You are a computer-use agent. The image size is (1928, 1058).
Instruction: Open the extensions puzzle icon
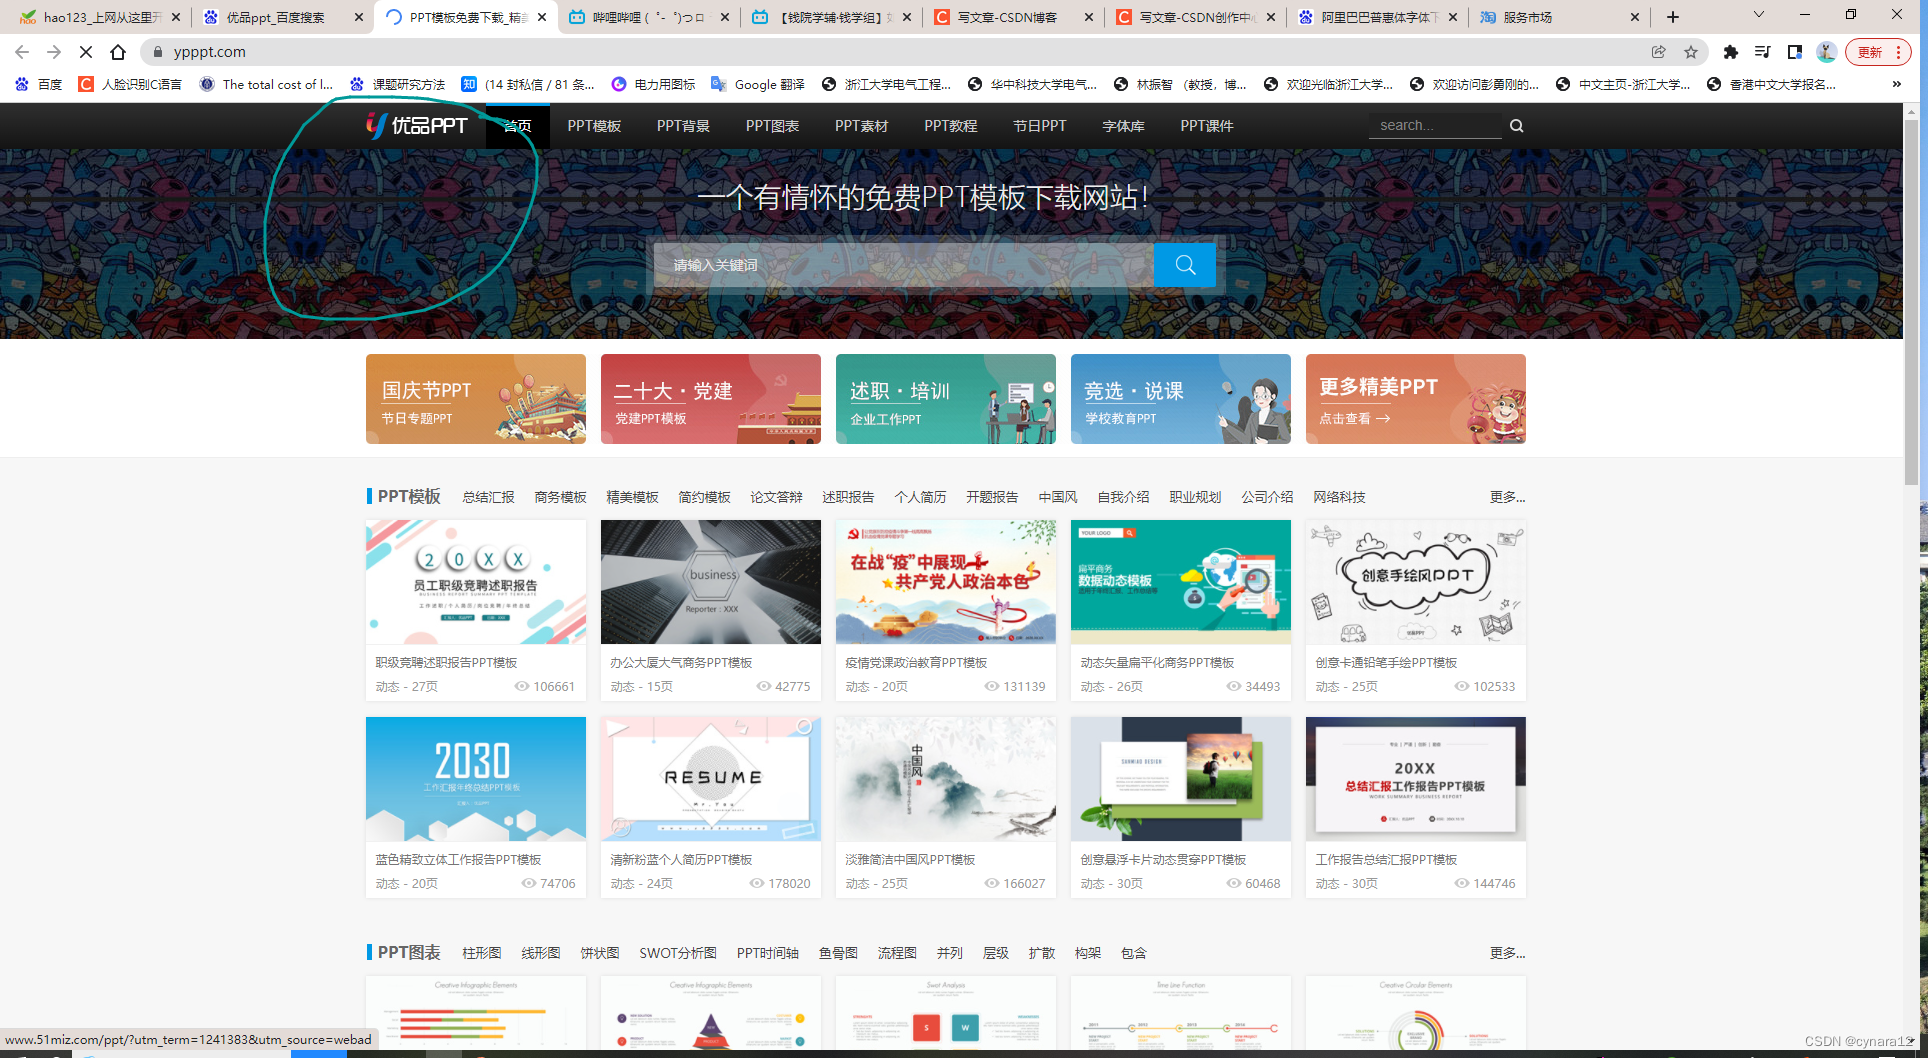(1730, 52)
